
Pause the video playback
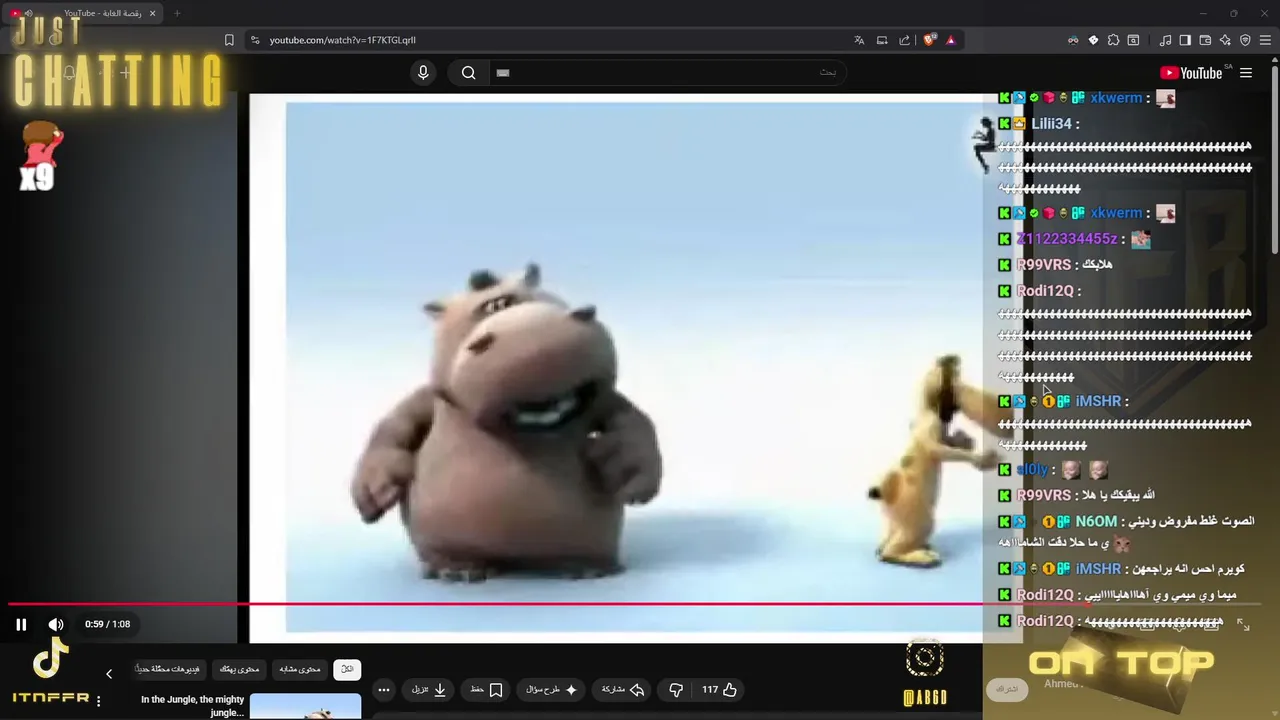coord(21,624)
